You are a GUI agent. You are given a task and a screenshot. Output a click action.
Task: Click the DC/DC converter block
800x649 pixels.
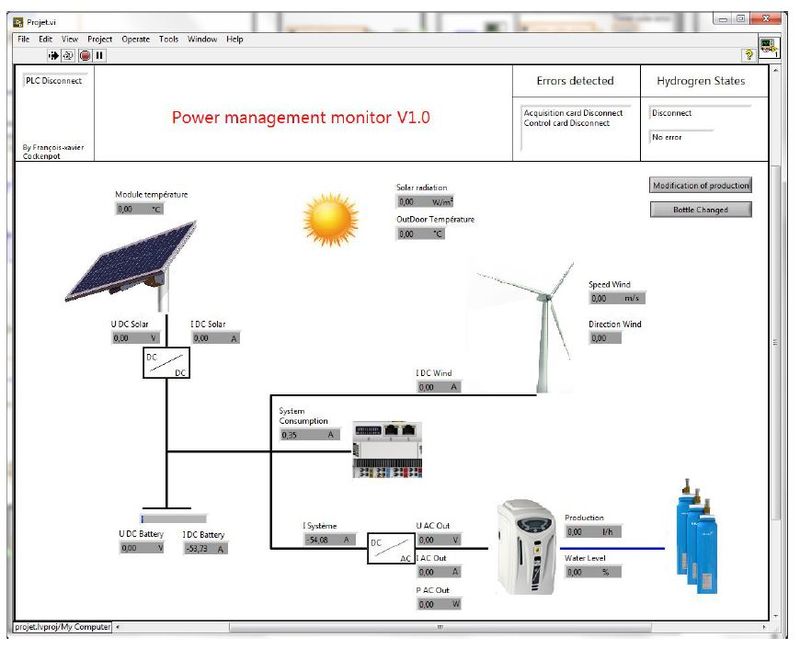point(165,364)
